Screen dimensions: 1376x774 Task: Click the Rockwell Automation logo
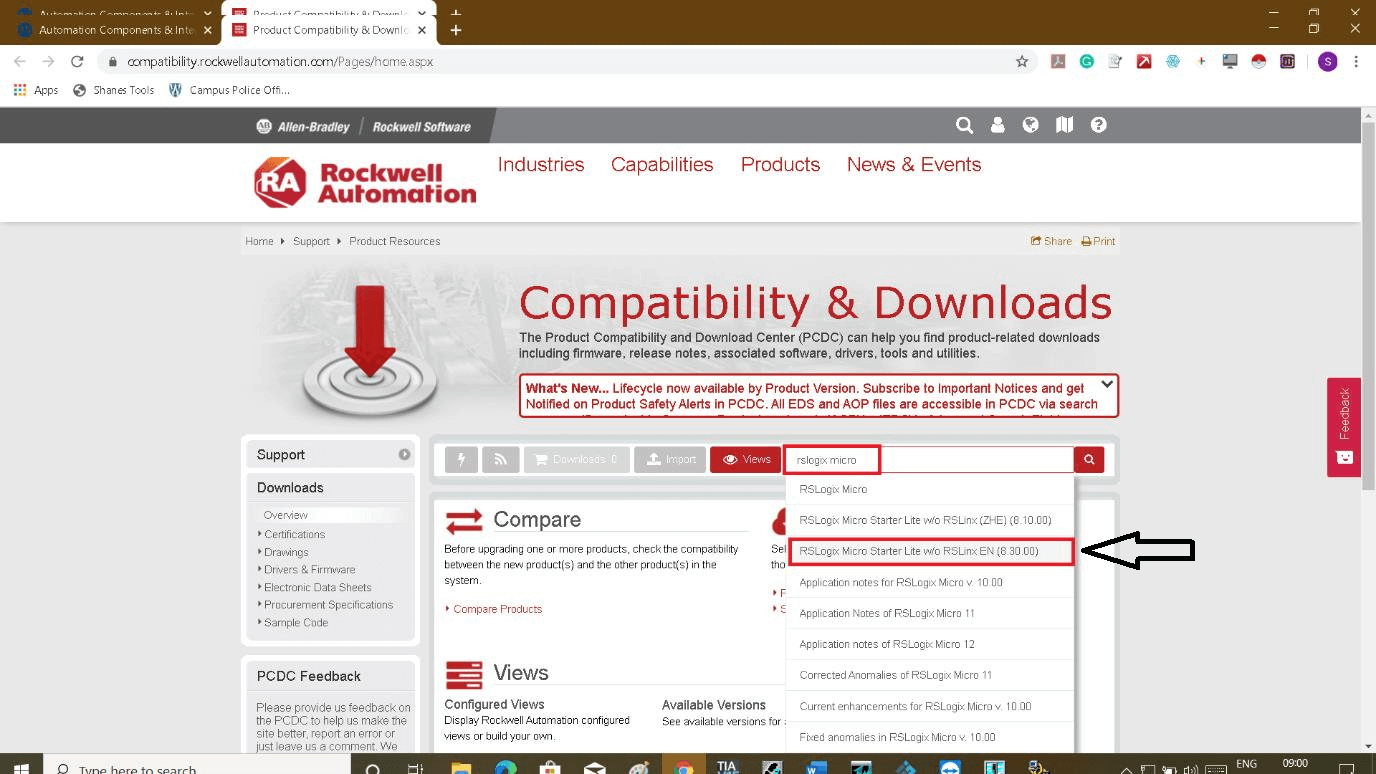pyautogui.click(x=365, y=182)
